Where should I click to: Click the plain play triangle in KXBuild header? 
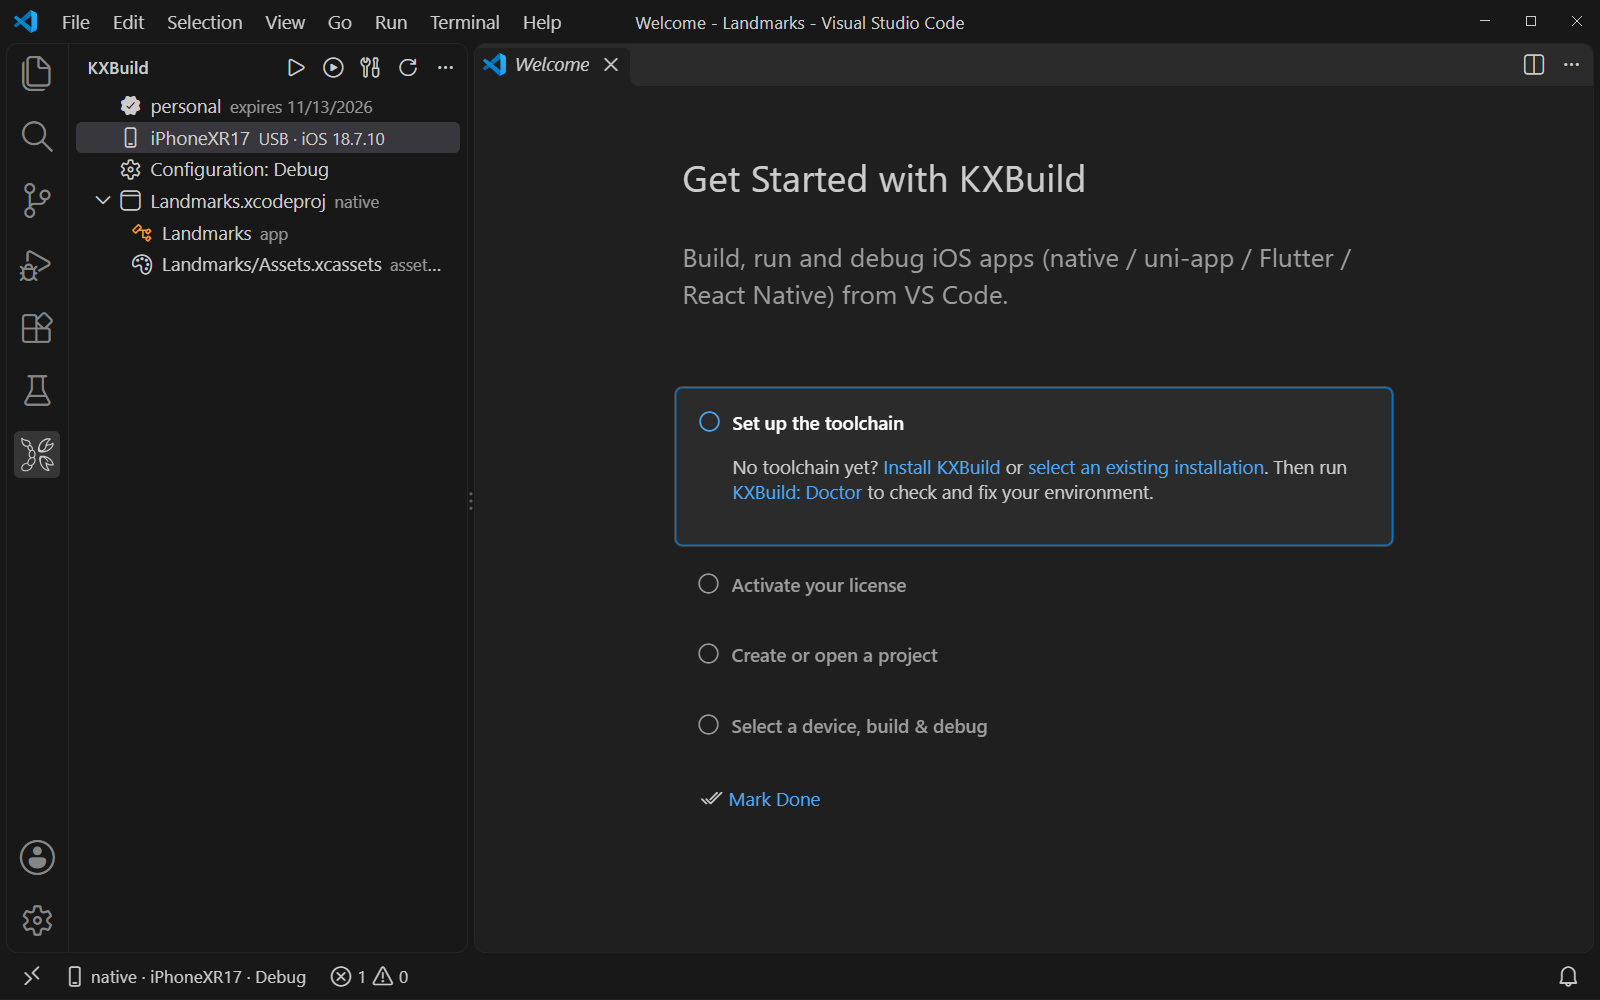tap(296, 68)
